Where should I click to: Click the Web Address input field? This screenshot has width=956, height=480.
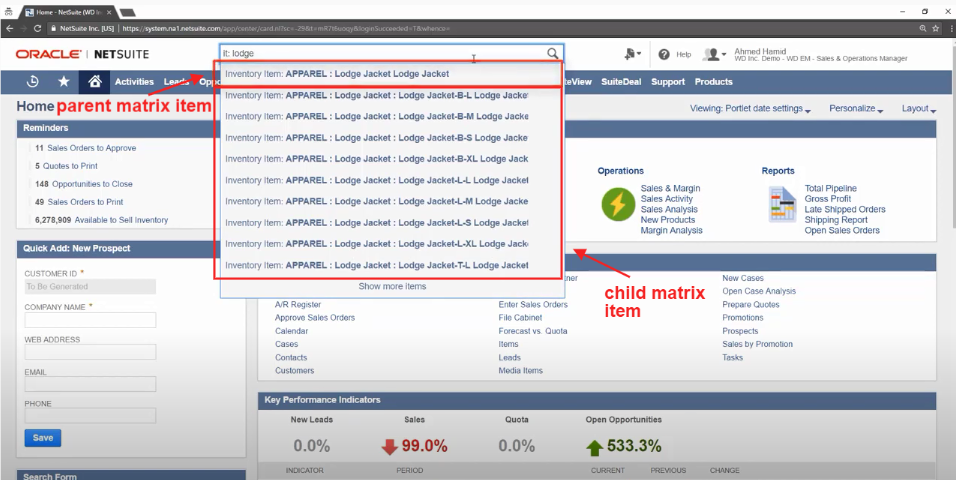tap(90, 352)
